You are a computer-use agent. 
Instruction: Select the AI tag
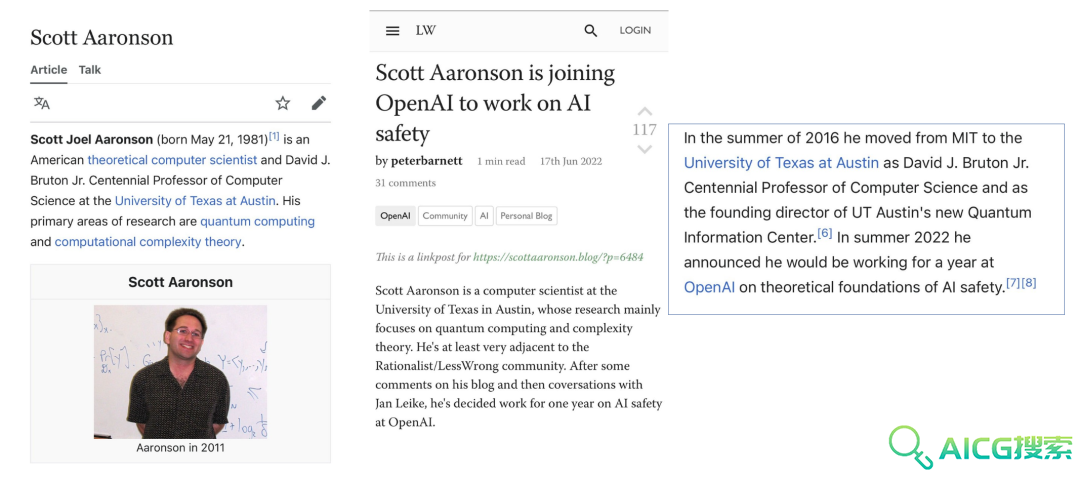(484, 216)
